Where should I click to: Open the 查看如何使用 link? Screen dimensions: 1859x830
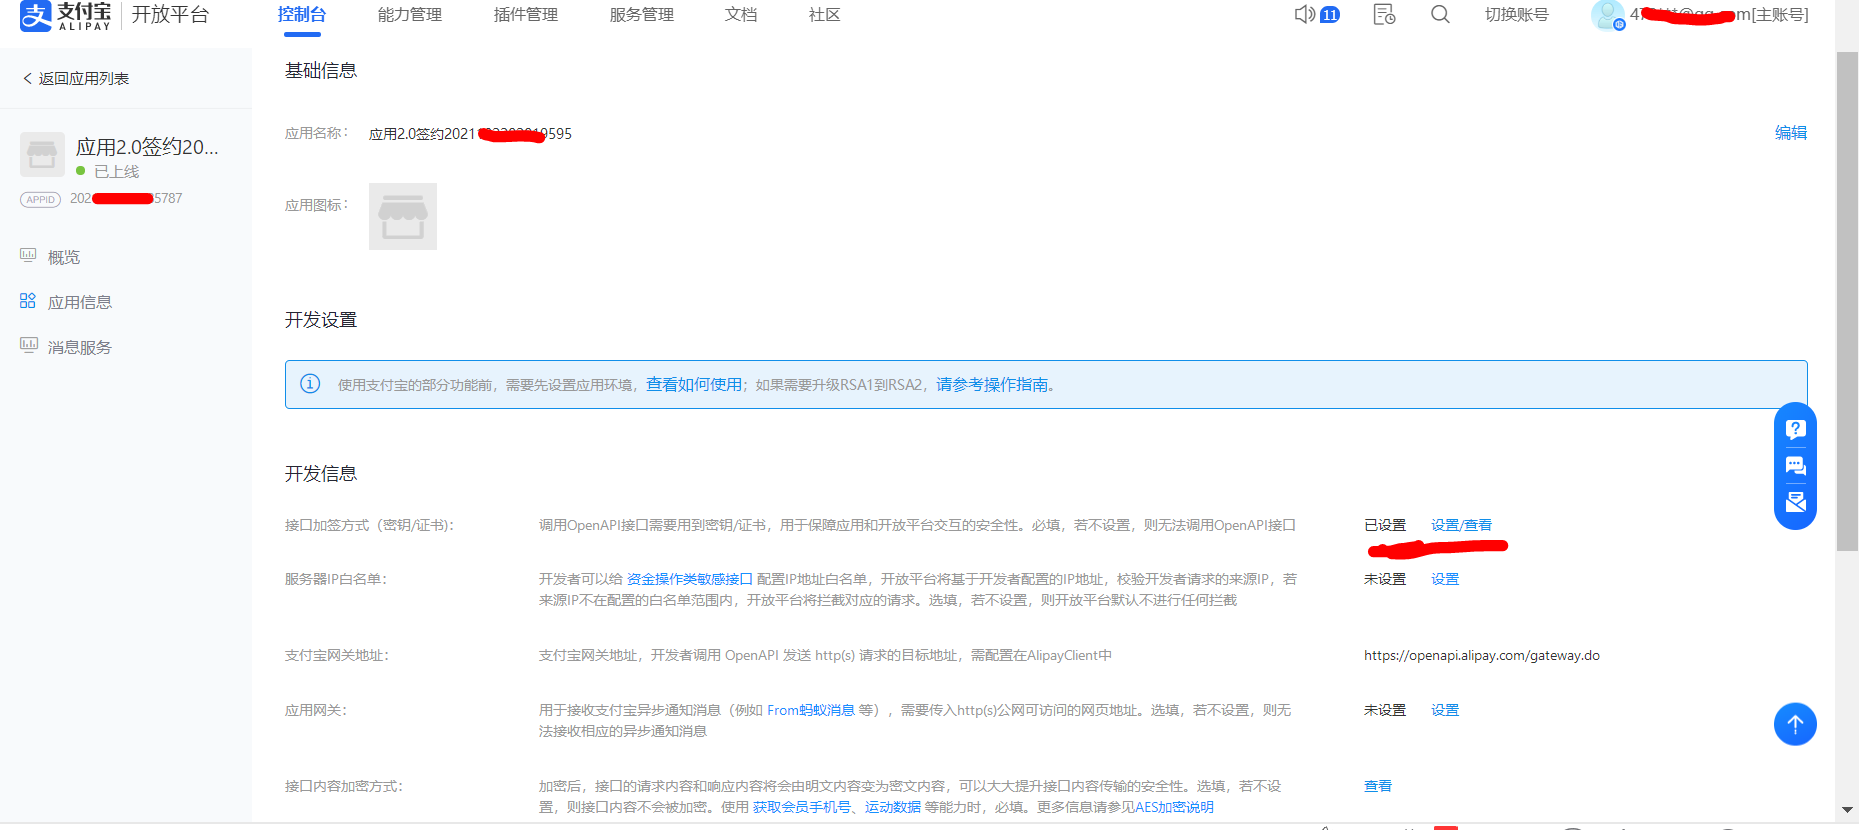(694, 385)
